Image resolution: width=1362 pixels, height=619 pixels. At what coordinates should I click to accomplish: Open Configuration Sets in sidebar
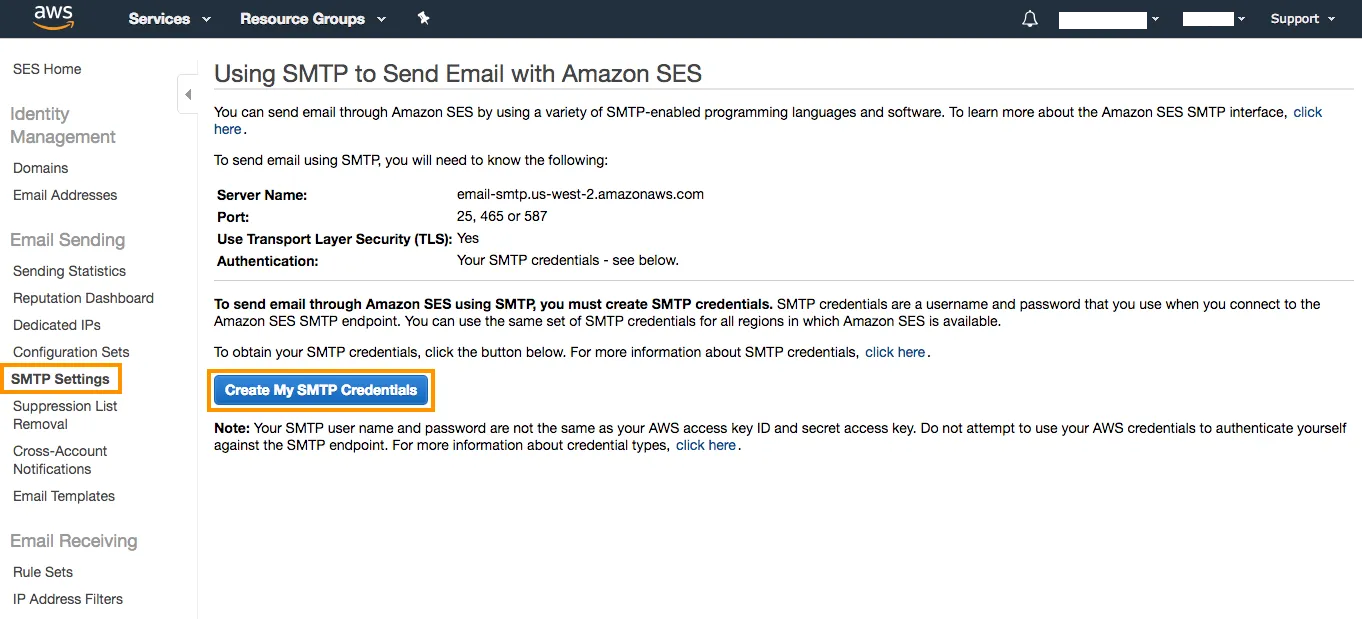(x=71, y=352)
